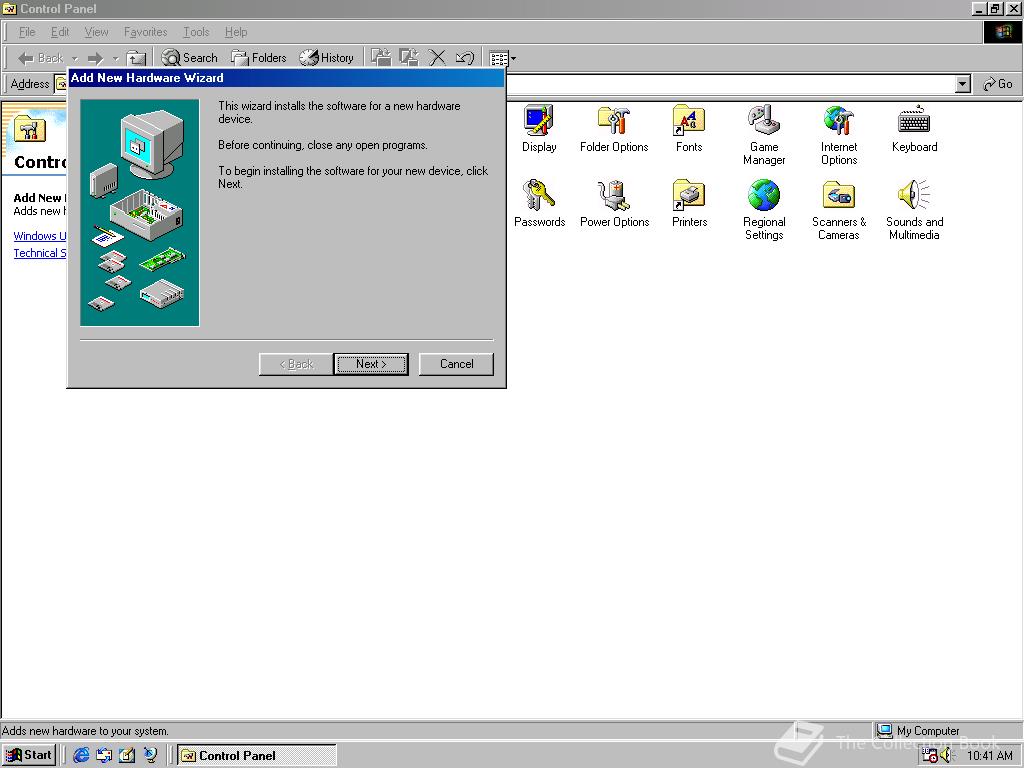1024x768 pixels.
Task: Open the Fonts folder icon
Action: 689,129
